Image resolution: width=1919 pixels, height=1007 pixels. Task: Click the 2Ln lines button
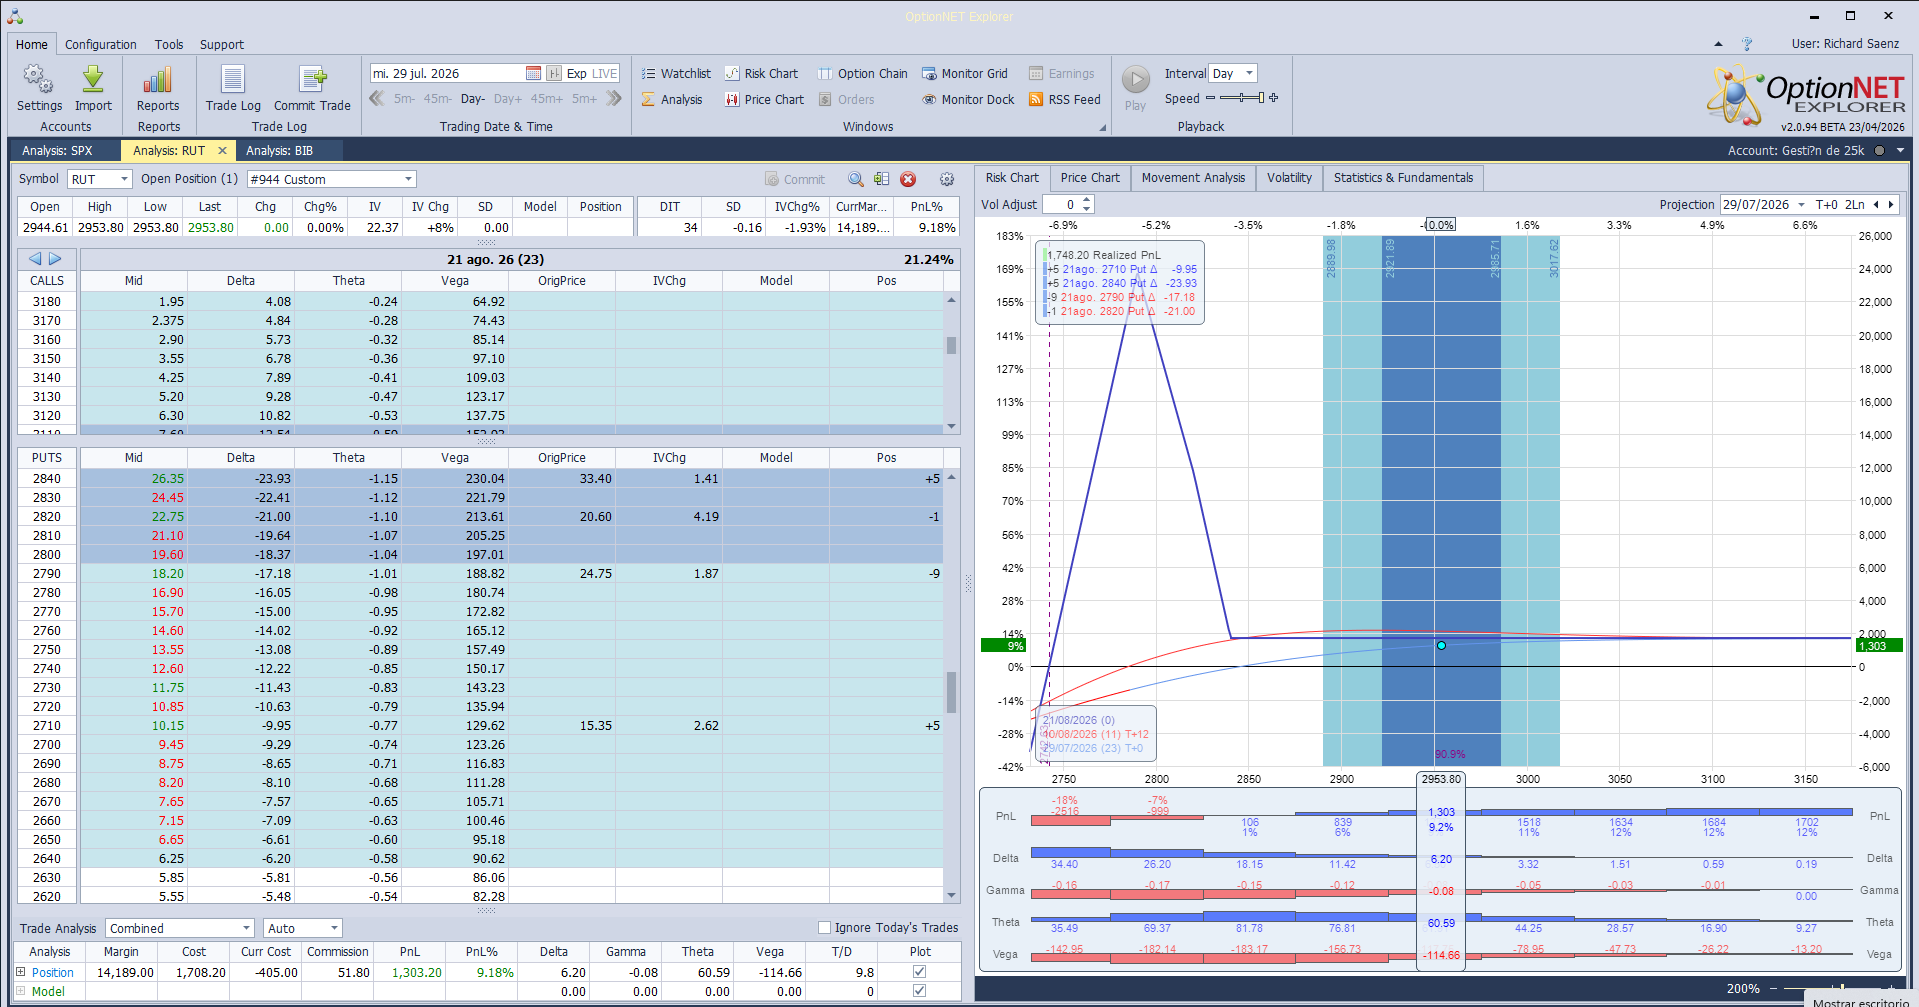(x=1854, y=204)
